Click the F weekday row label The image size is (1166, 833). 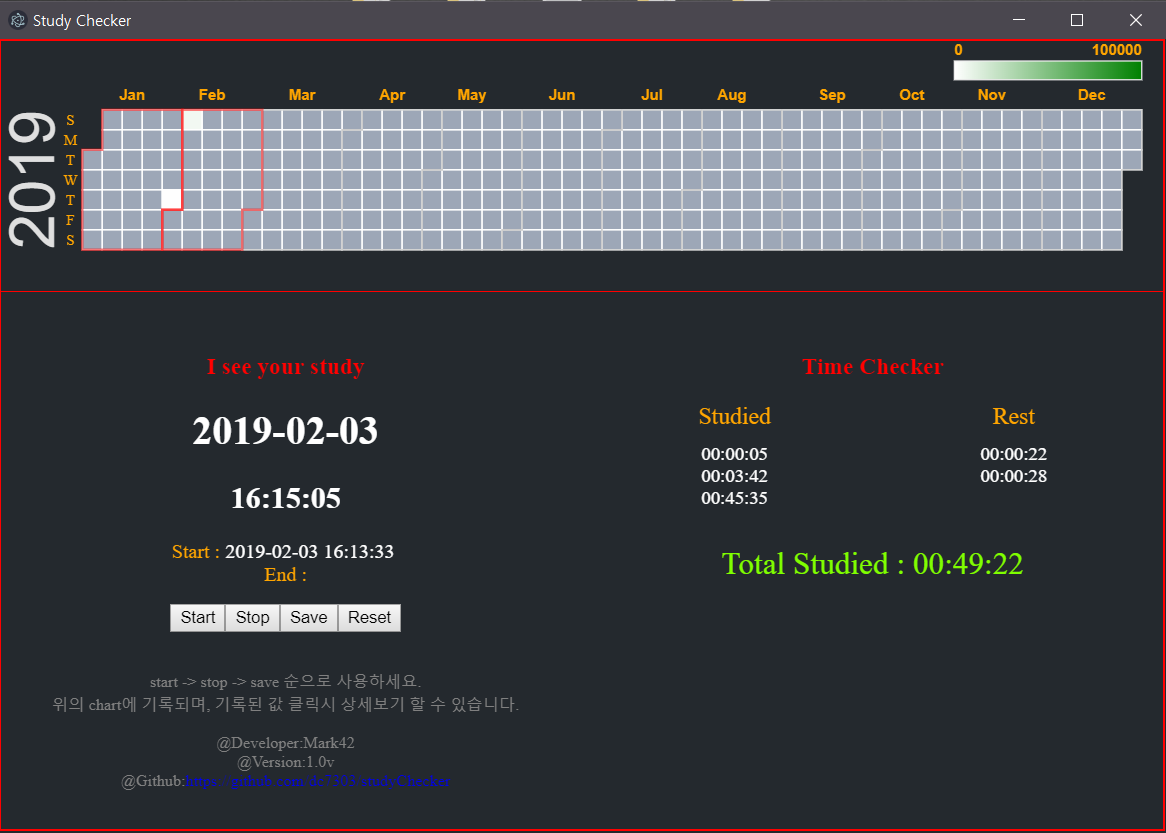click(x=70, y=220)
